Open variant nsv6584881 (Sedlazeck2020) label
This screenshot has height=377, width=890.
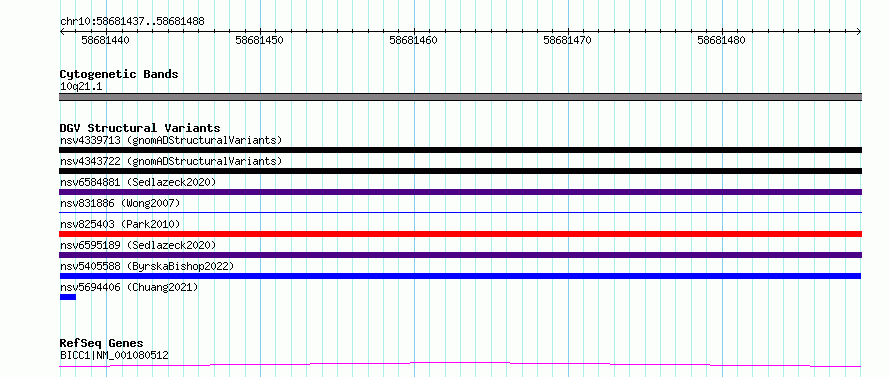138,182
